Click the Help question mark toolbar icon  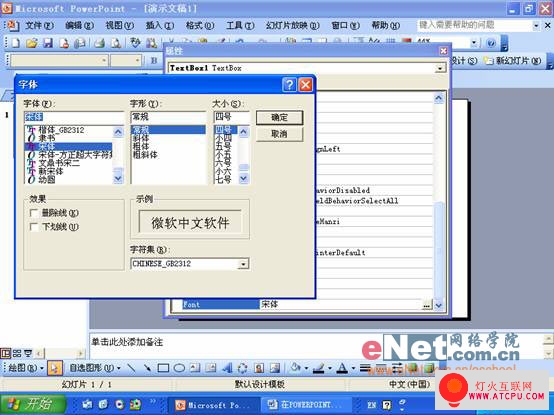(491, 43)
